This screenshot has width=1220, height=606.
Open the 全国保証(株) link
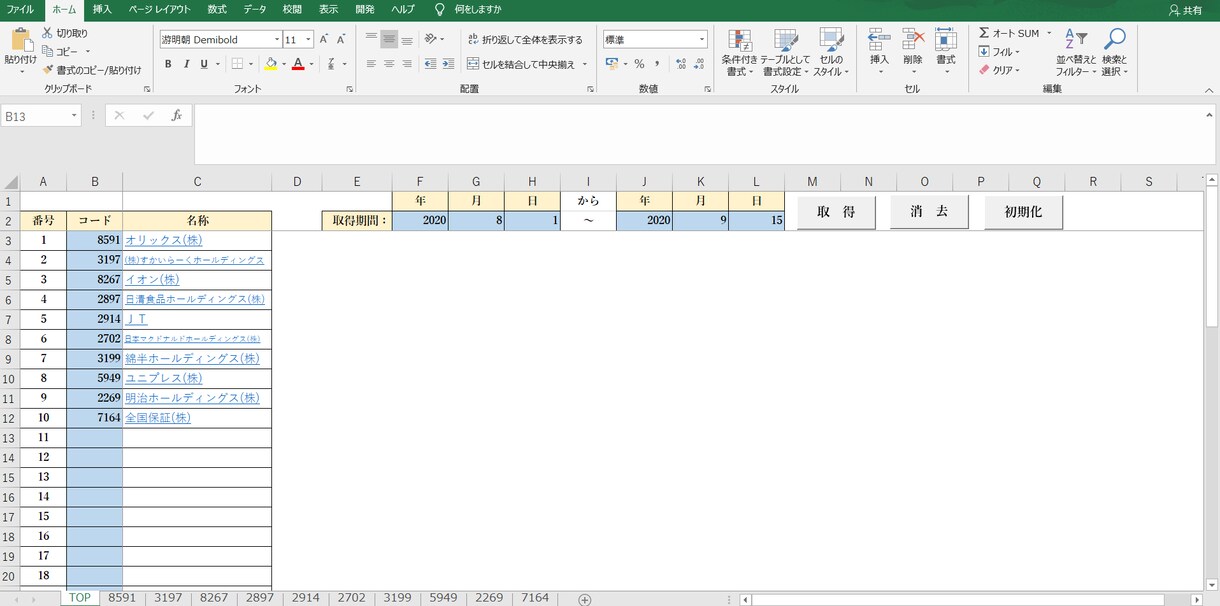[158, 418]
